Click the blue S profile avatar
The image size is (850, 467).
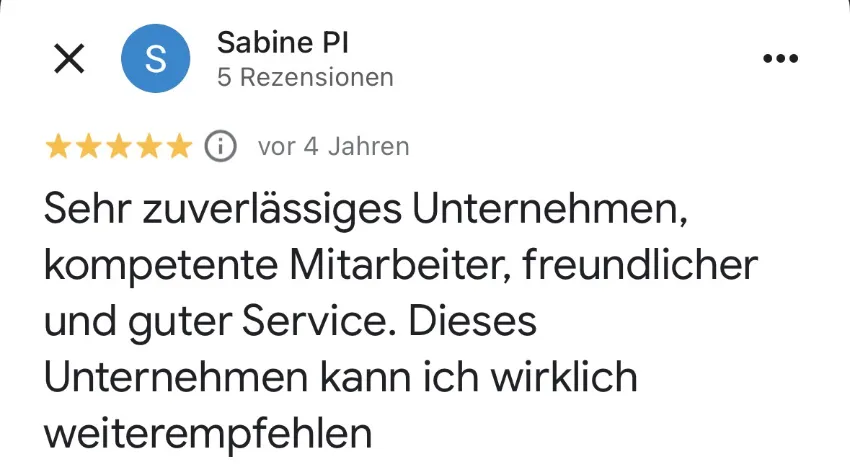click(x=155, y=59)
